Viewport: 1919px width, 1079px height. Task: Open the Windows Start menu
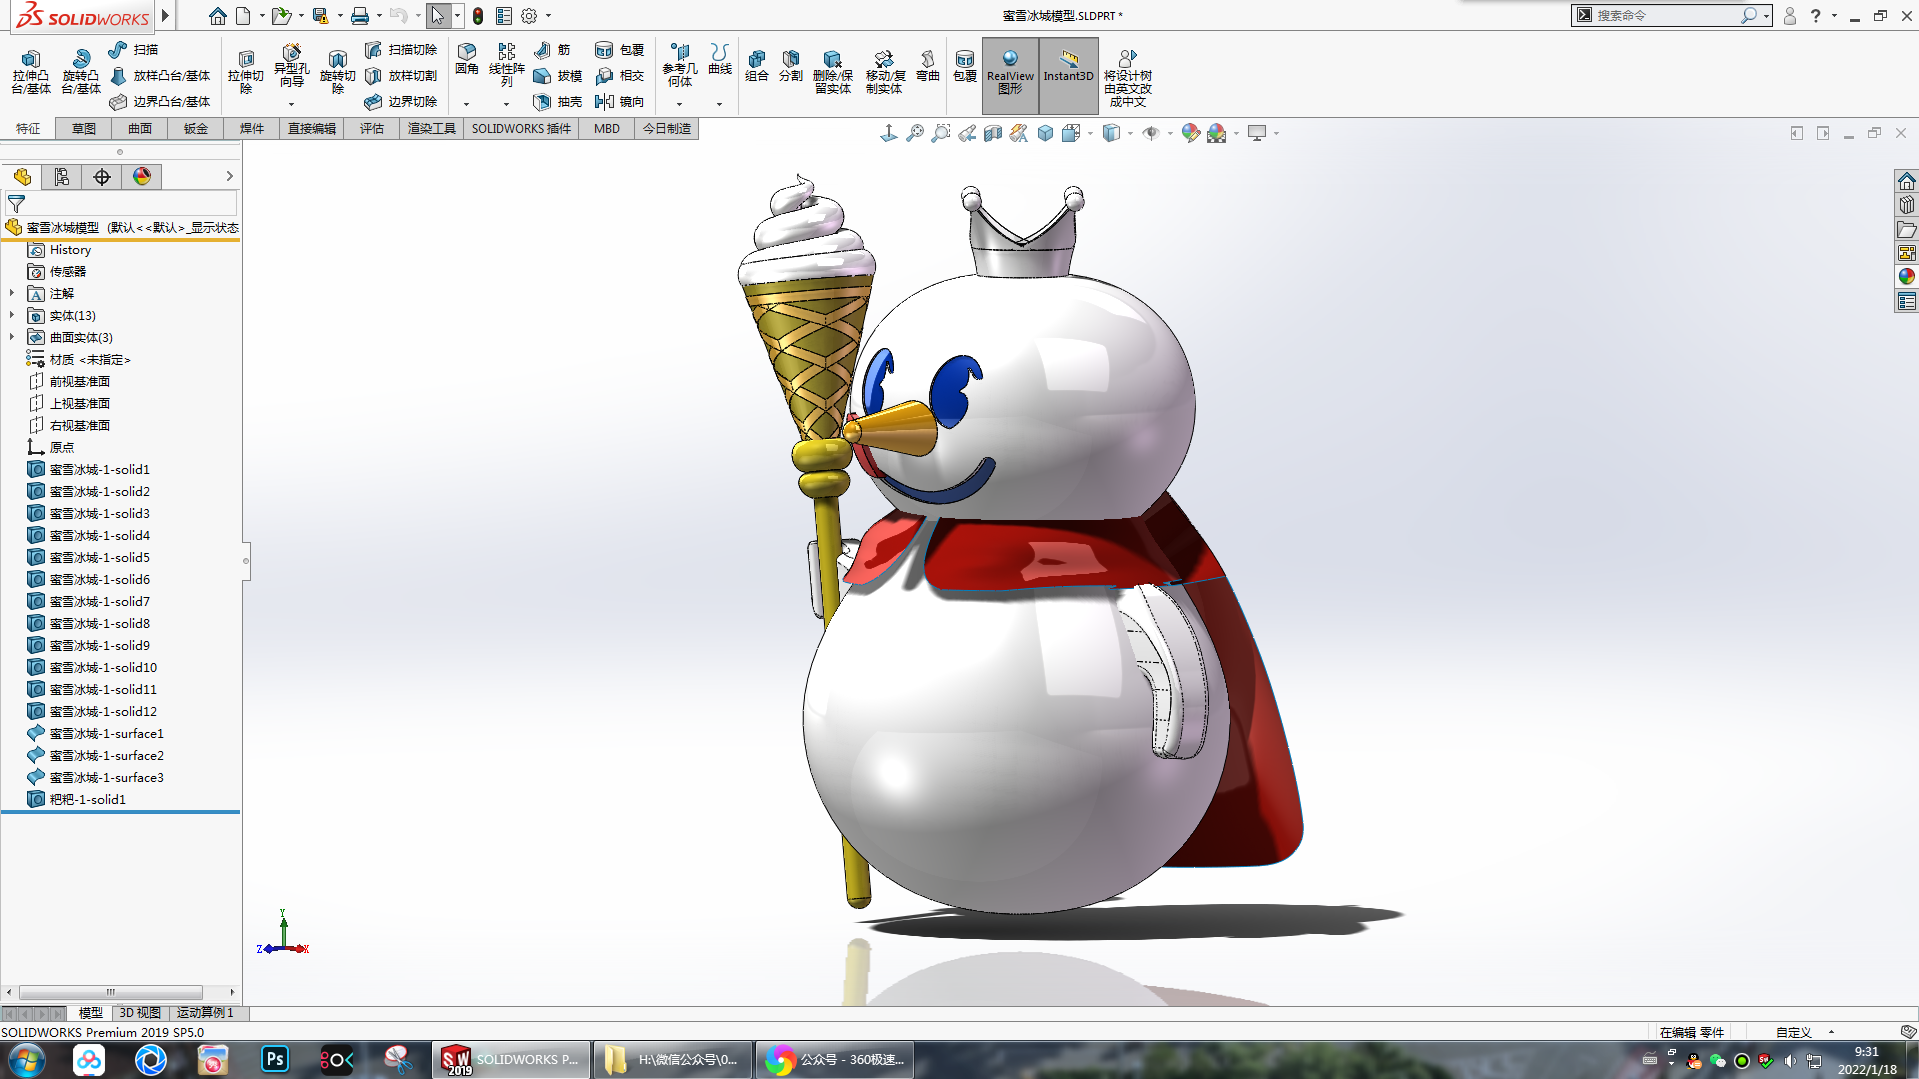(x=27, y=1059)
